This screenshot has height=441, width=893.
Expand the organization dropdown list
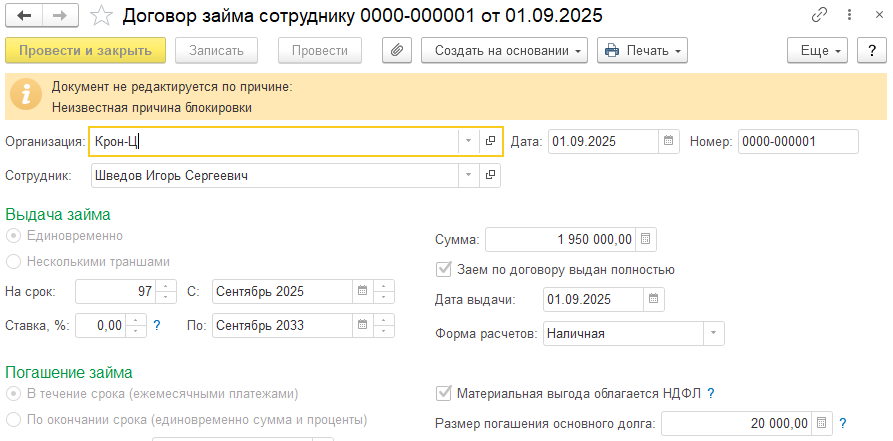(x=468, y=141)
